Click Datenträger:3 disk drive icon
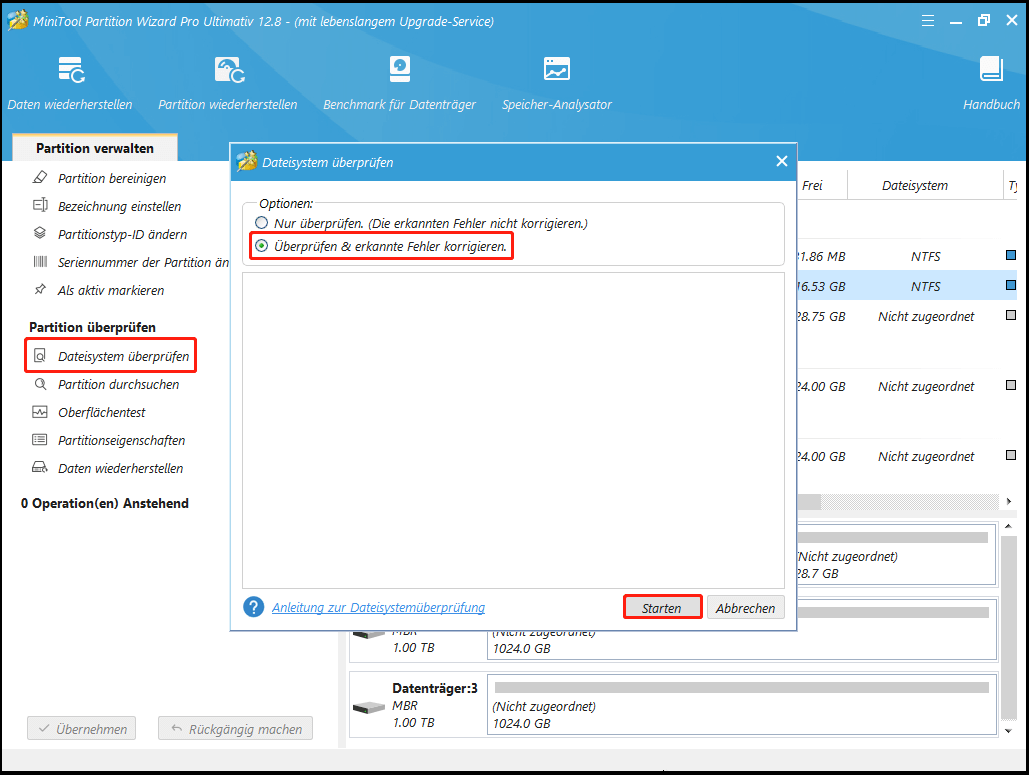 click(368, 707)
